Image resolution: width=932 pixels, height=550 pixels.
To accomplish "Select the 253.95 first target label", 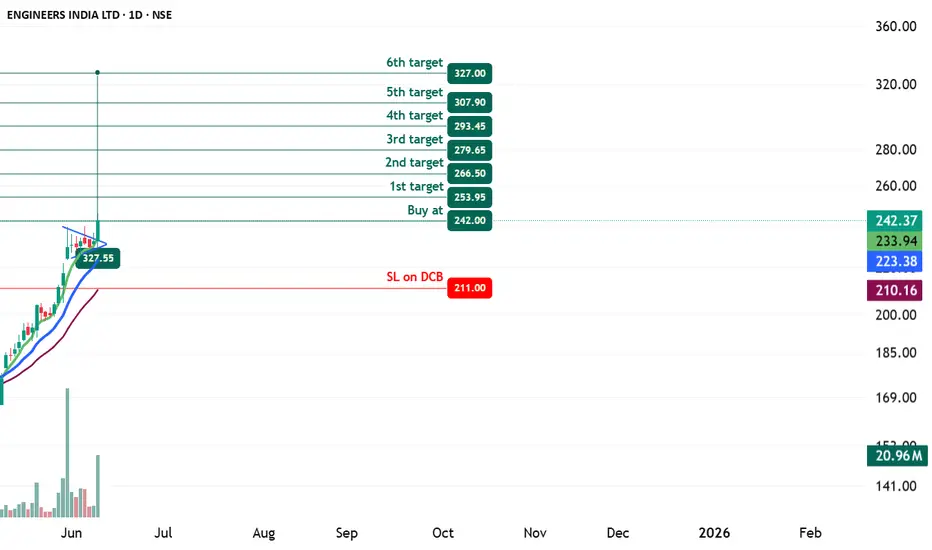I will (x=470, y=197).
